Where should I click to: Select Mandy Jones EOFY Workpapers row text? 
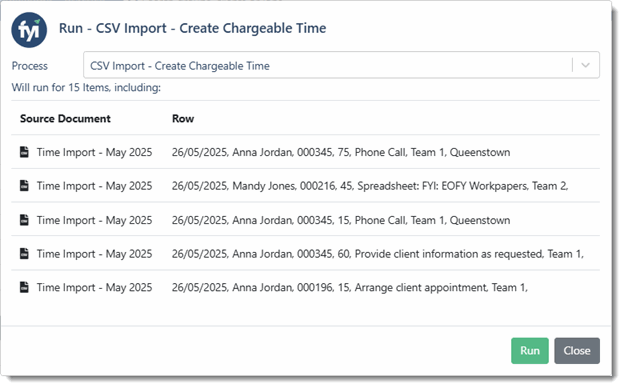tap(370, 186)
